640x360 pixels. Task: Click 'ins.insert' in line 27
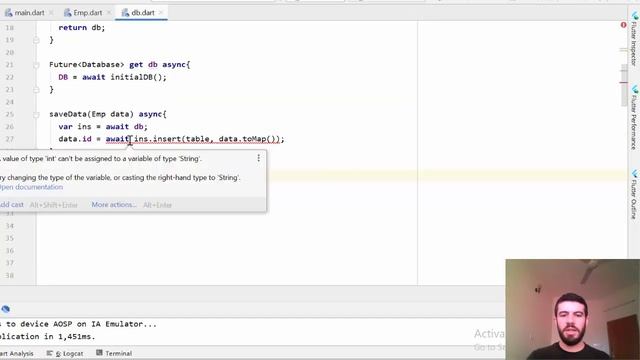point(158,139)
